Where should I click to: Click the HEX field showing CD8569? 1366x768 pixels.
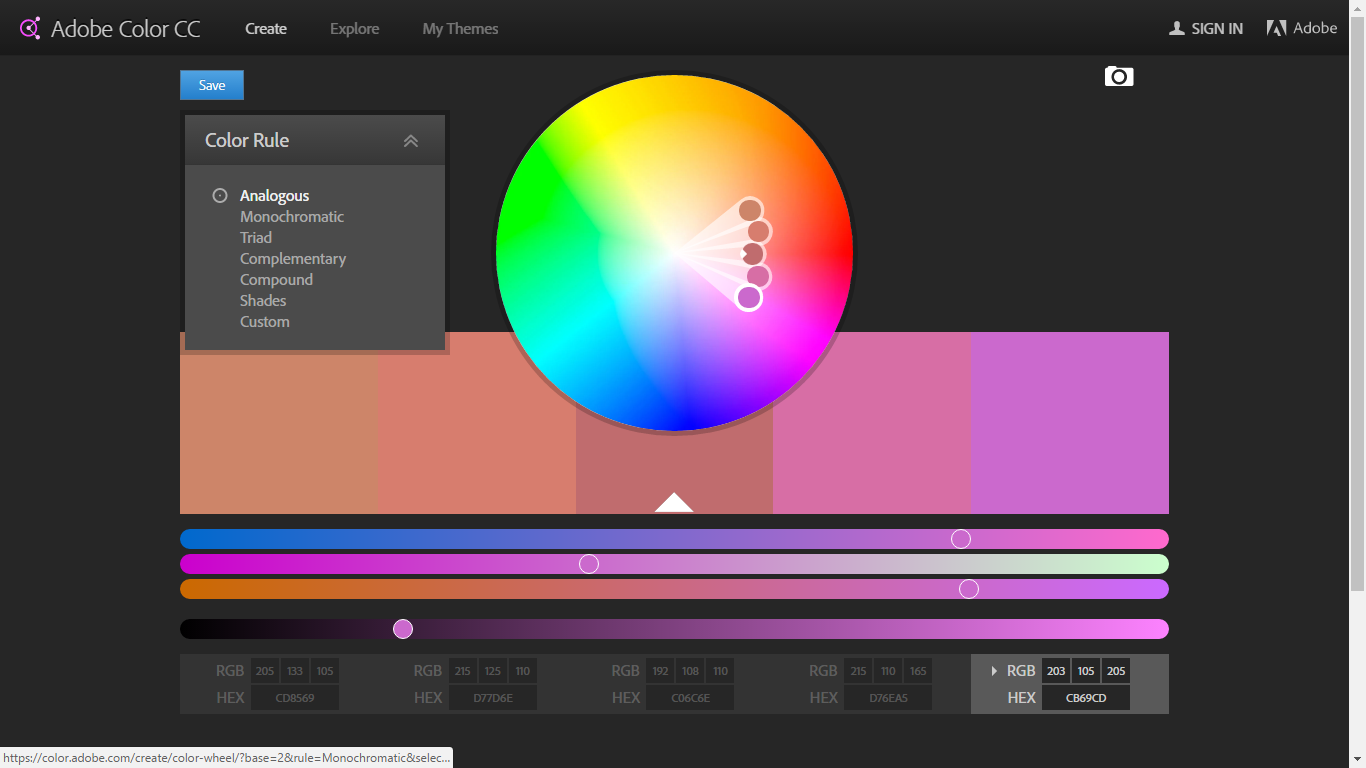(x=295, y=698)
